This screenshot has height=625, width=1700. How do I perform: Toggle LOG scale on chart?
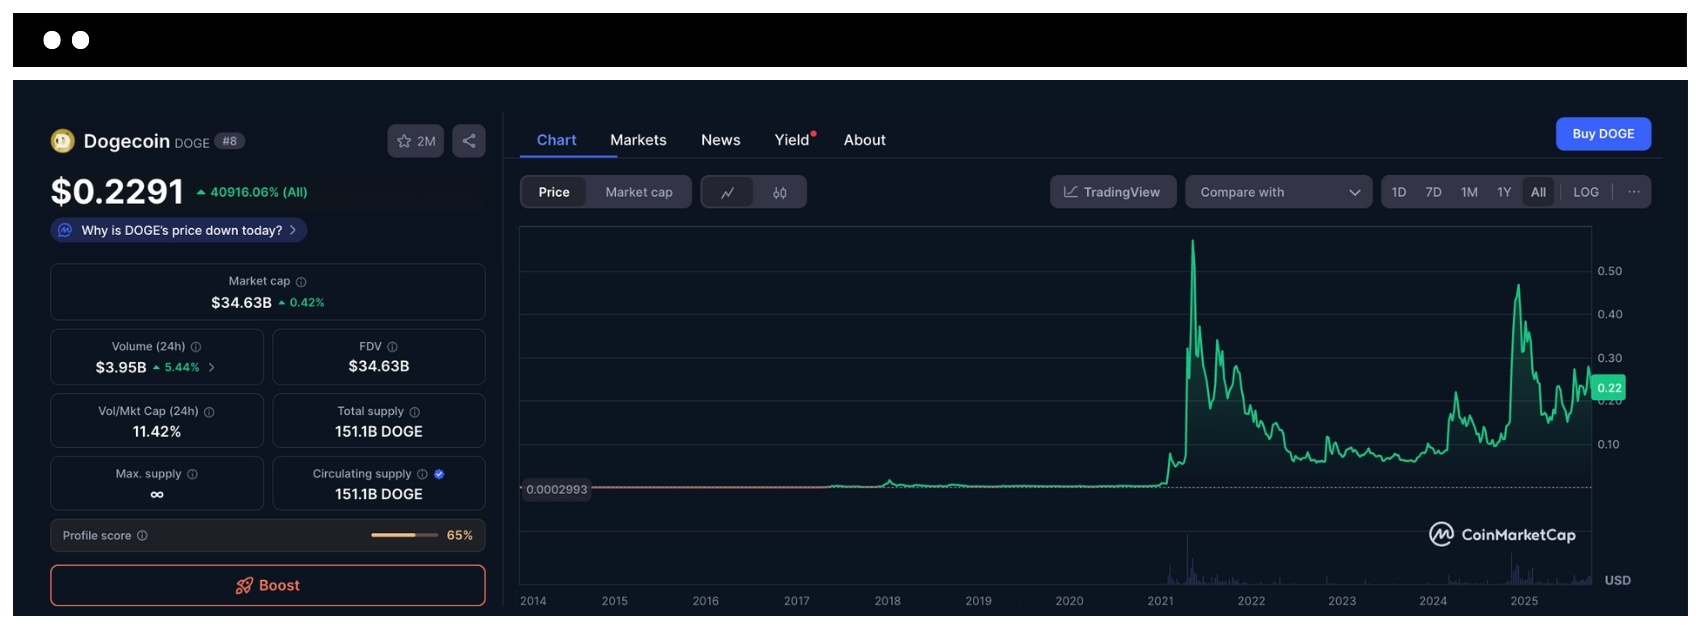pos(1586,192)
